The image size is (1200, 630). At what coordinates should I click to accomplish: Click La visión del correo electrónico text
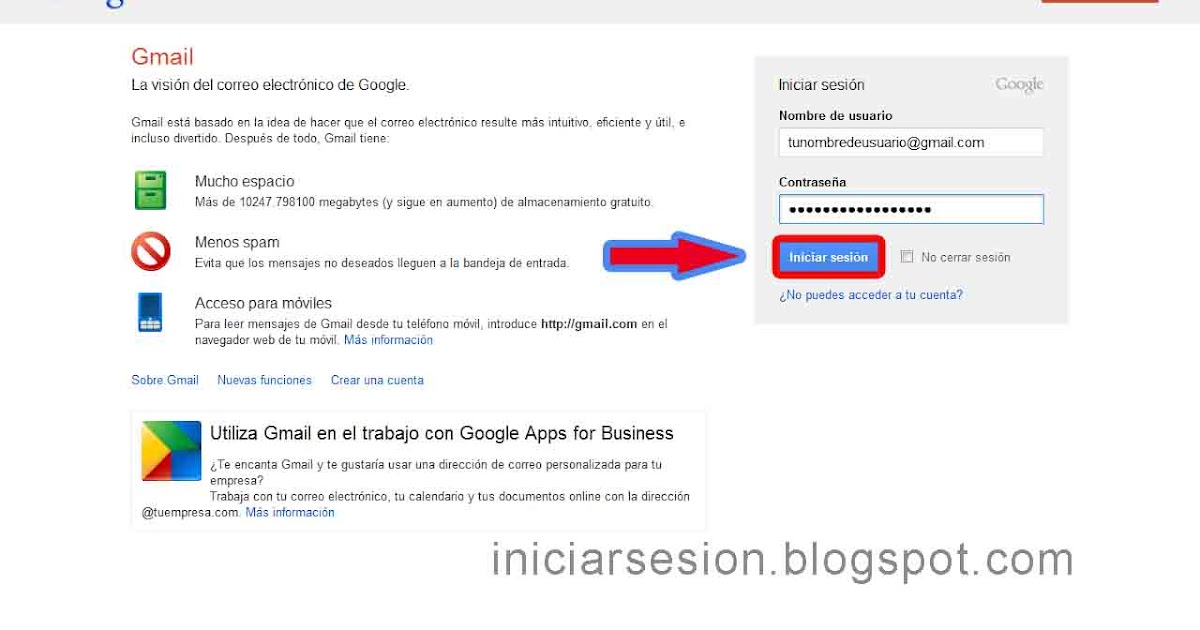(x=270, y=85)
